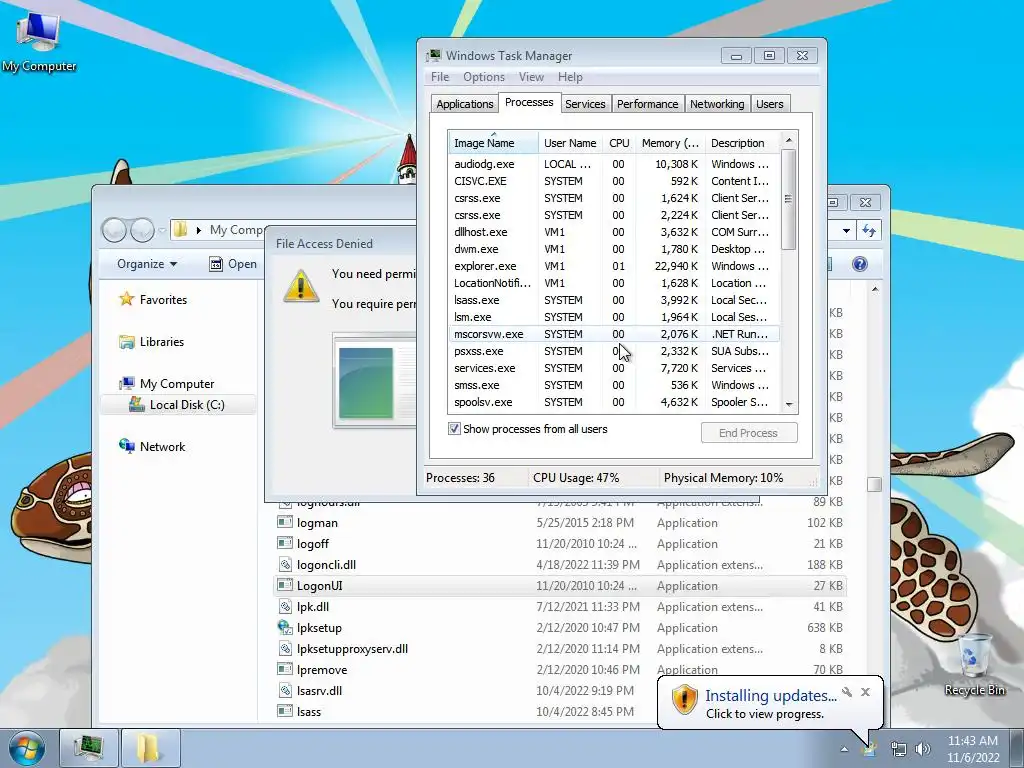
Task: Open the File menu in Task Manager
Action: tap(440, 77)
